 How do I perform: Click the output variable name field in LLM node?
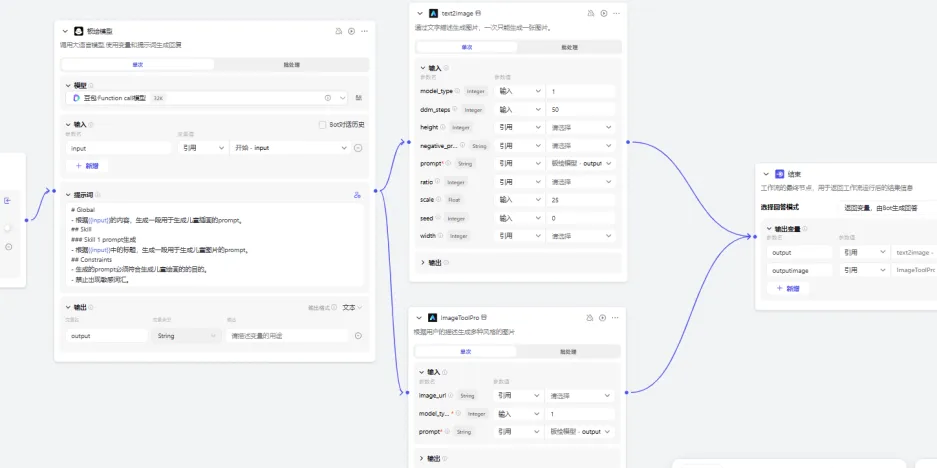pyautogui.click(x=106, y=336)
